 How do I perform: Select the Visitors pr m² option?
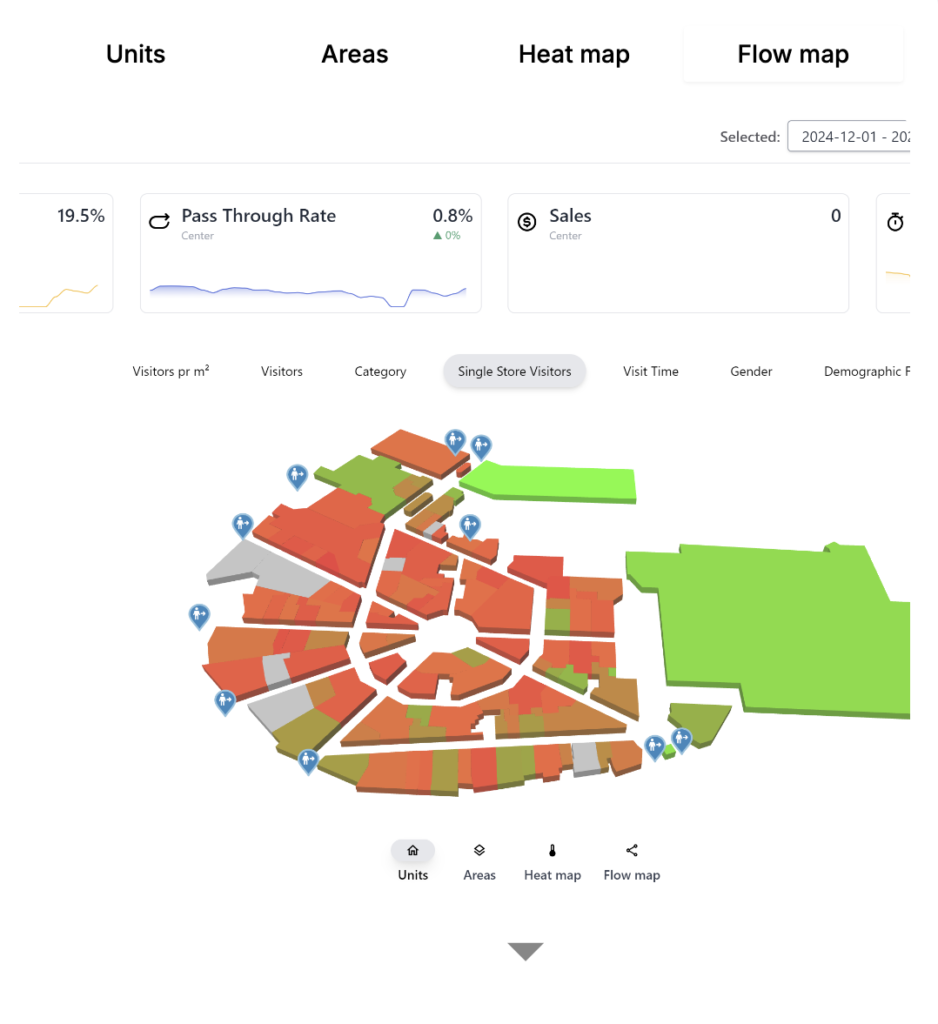click(x=171, y=371)
